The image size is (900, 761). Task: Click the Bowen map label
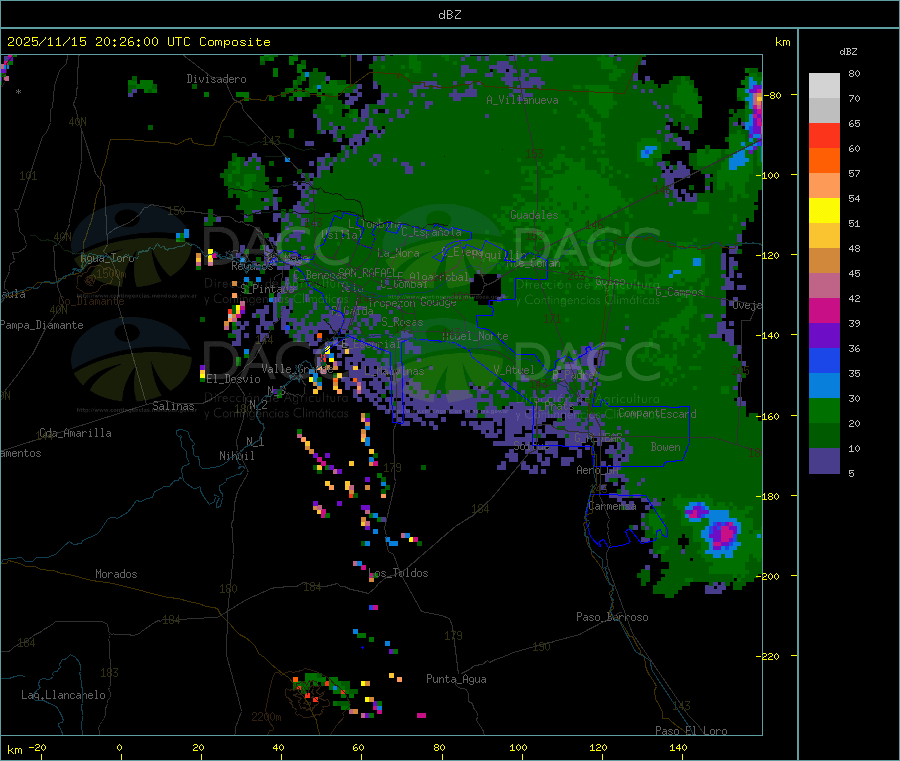point(666,447)
